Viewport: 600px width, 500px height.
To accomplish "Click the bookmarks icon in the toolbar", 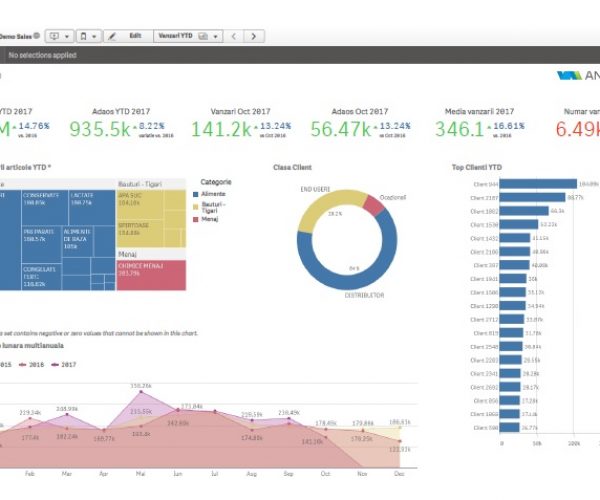I will click(86, 36).
